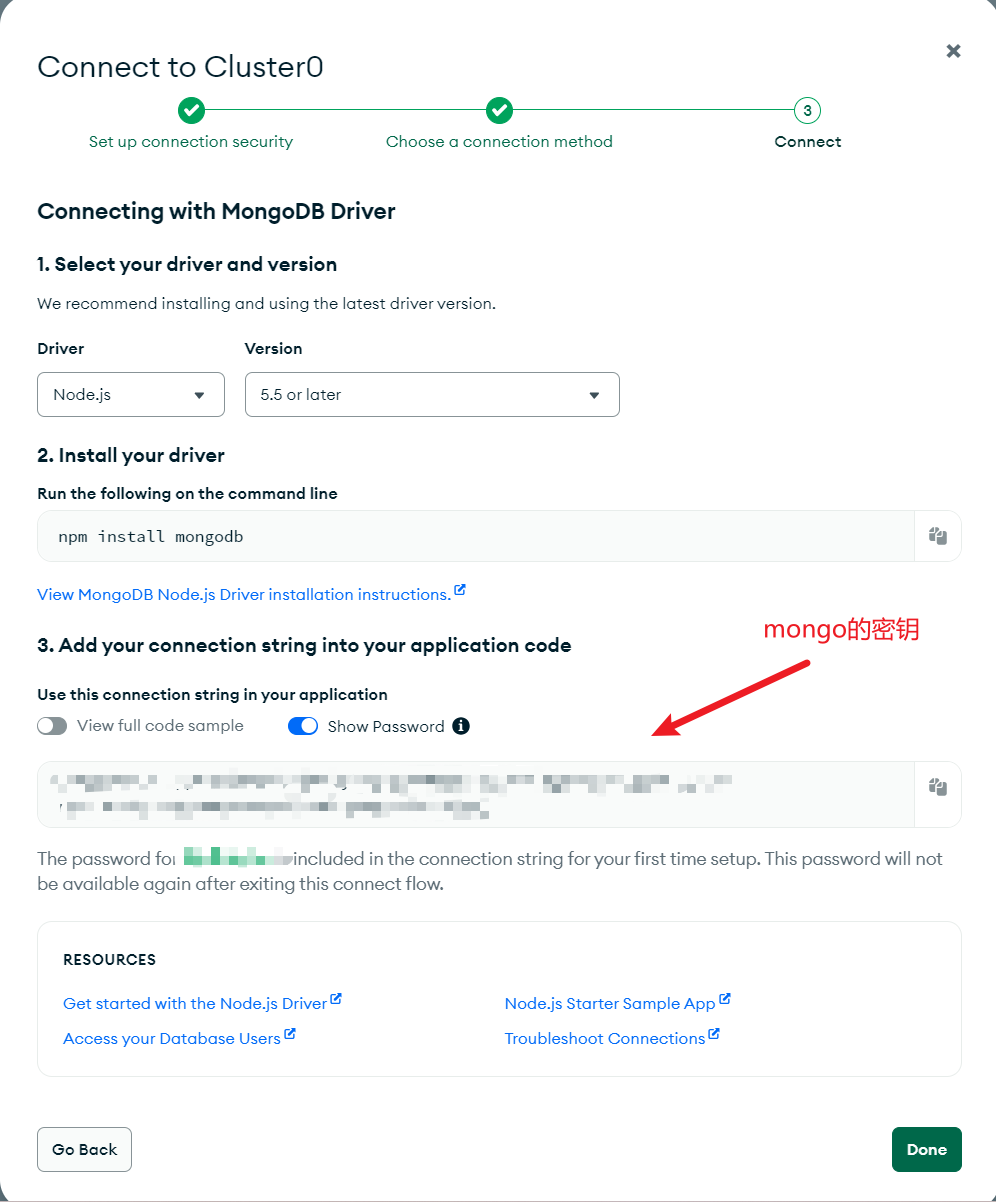Image resolution: width=996 pixels, height=1202 pixels.
Task: Click the connection method step checkmark
Action: click(x=499, y=110)
